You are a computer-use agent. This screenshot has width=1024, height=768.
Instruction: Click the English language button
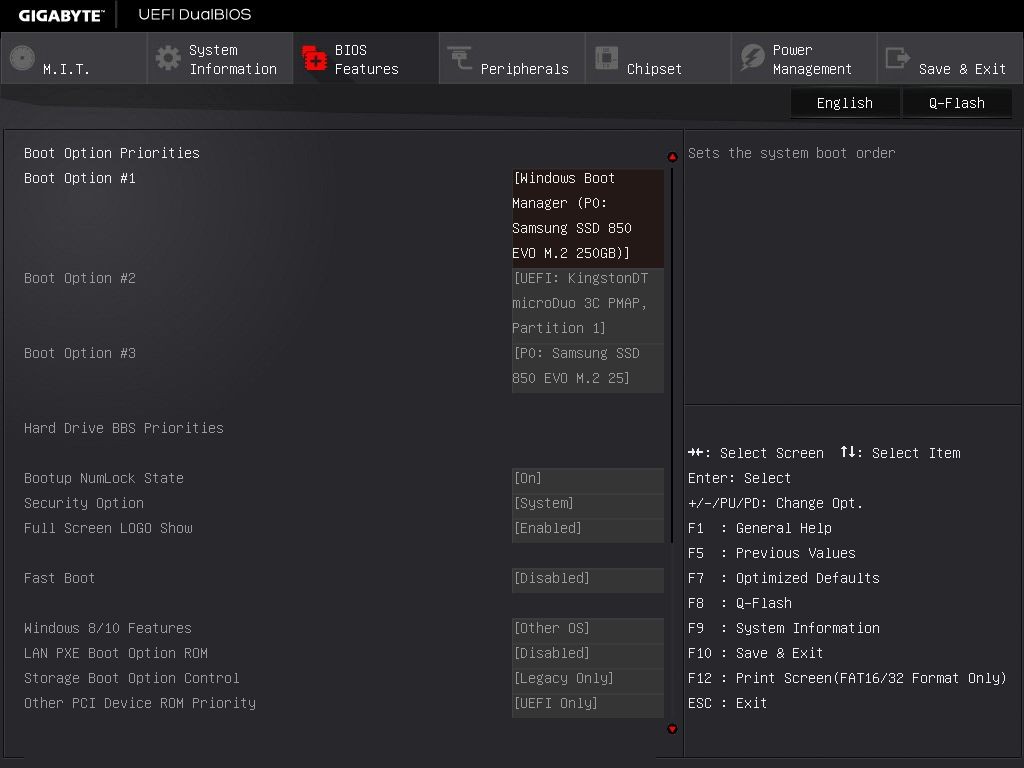[x=844, y=103]
